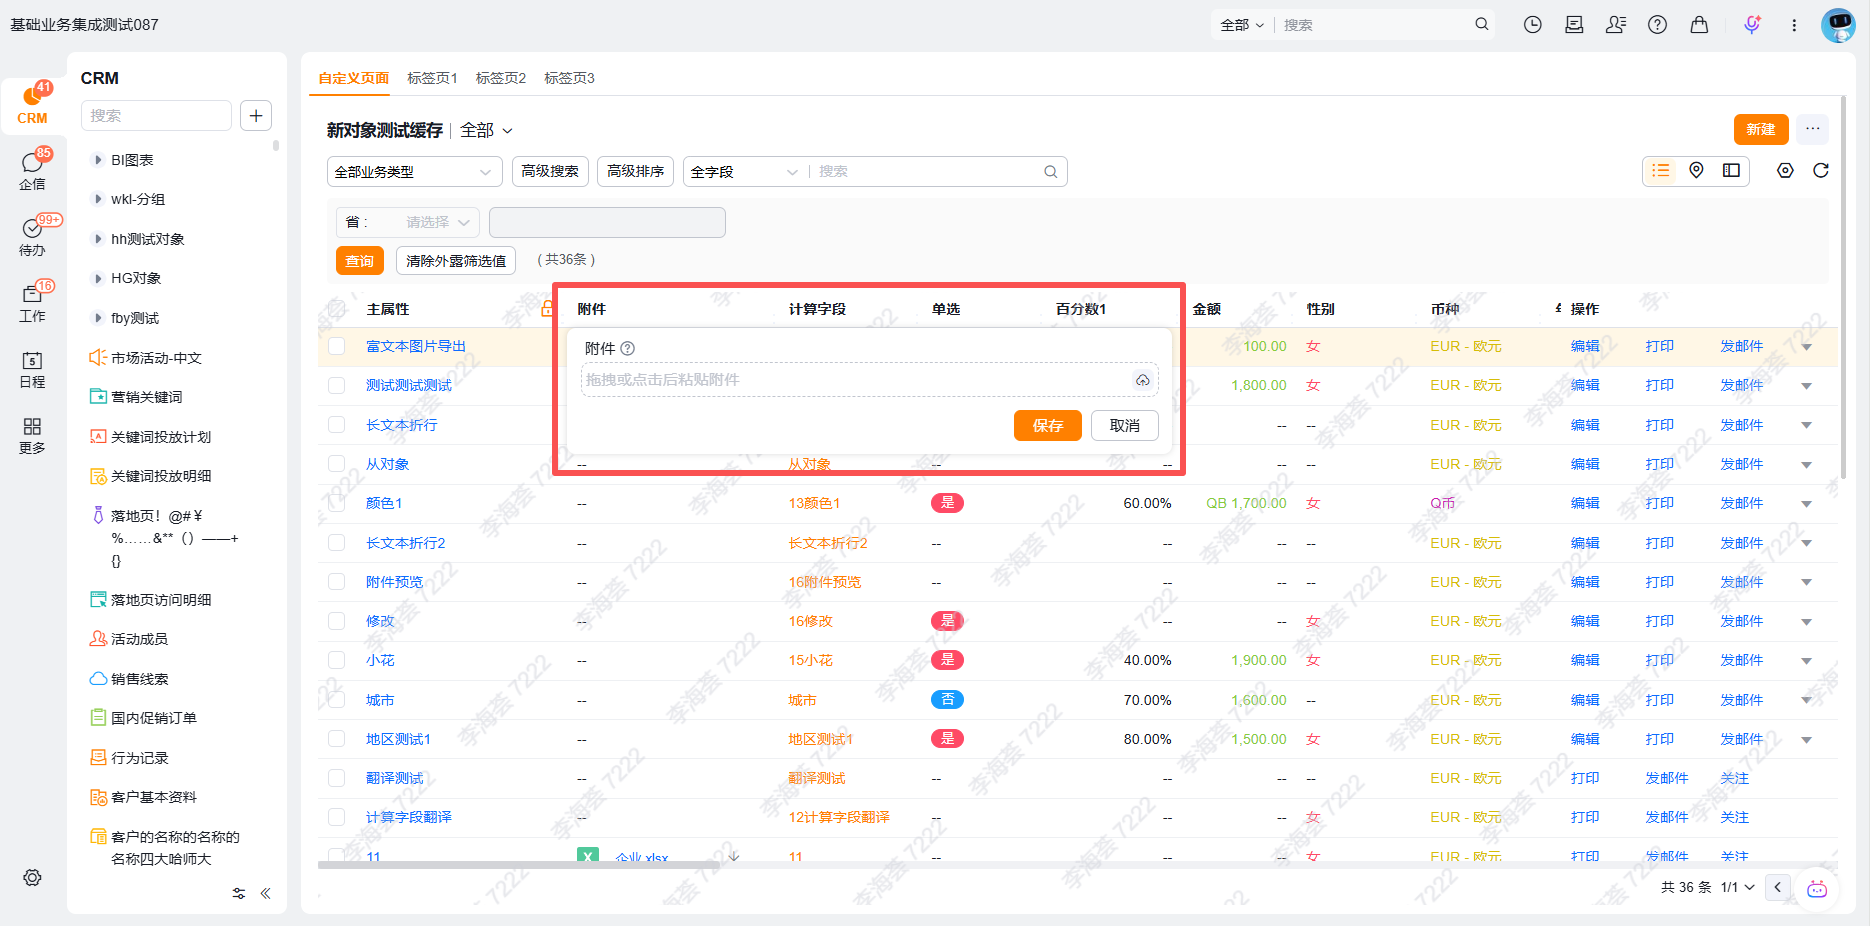
Task: Open the contacts icon in header
Action: pyautogui.click(x=1616, y=25)
